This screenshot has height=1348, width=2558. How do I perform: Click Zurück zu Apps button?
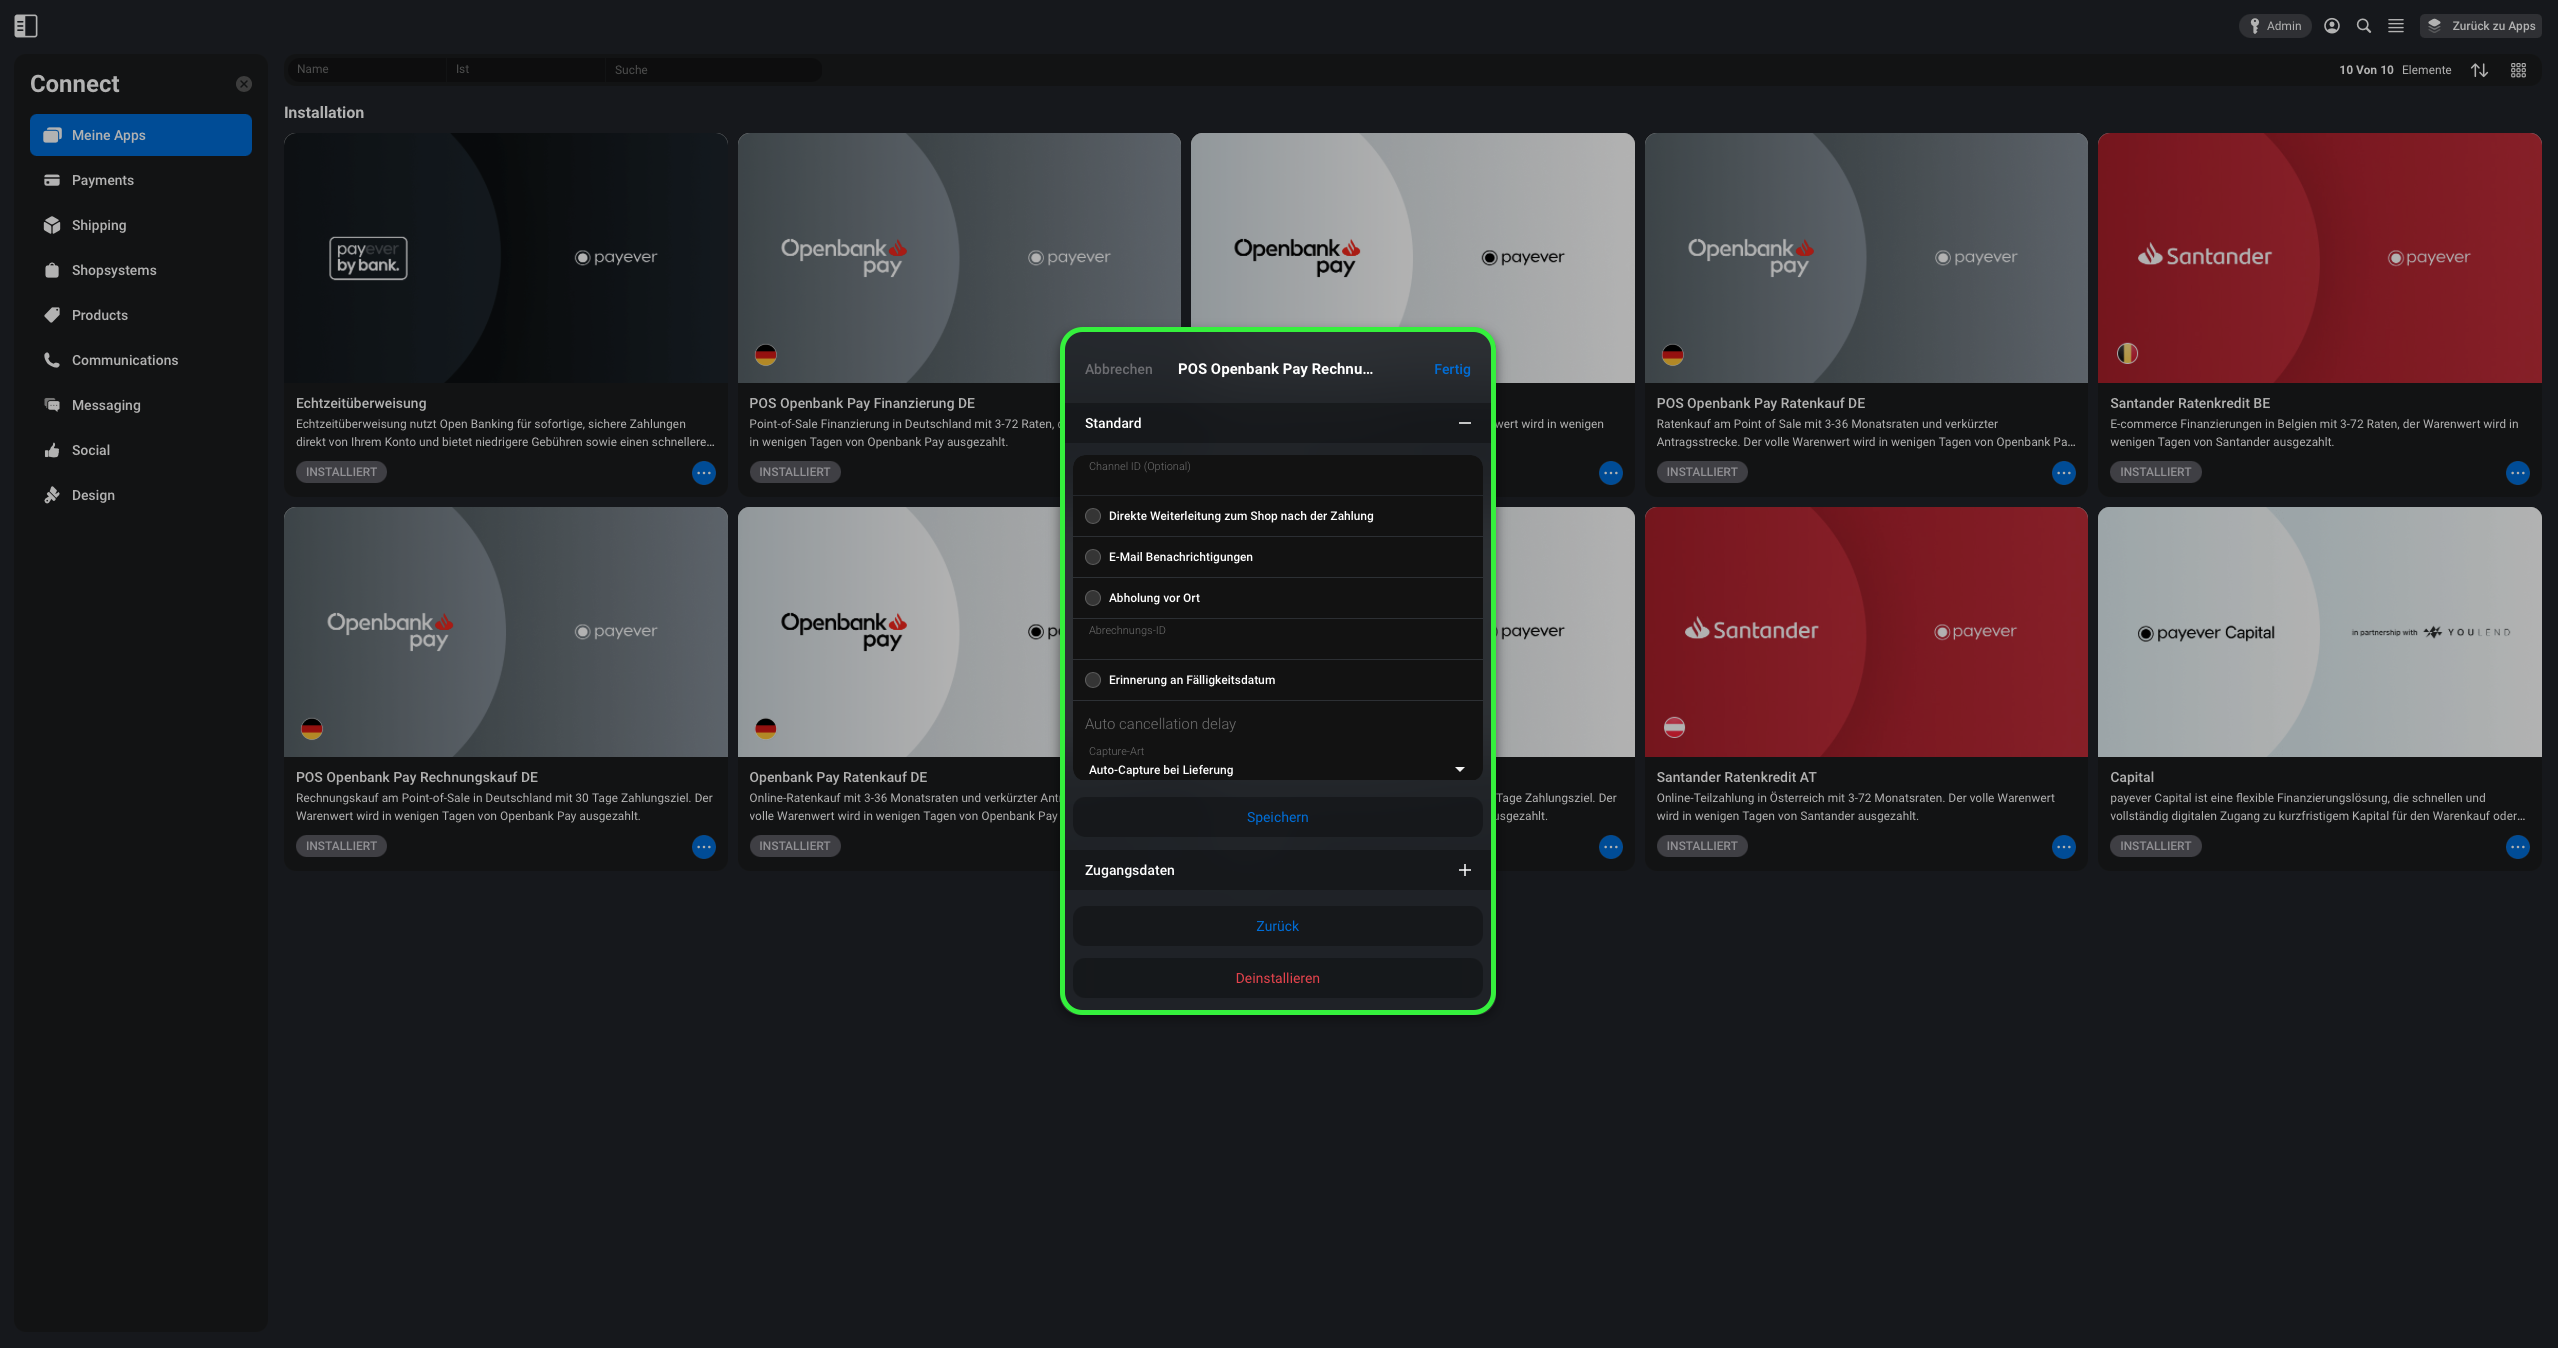tap(2482, 26)
